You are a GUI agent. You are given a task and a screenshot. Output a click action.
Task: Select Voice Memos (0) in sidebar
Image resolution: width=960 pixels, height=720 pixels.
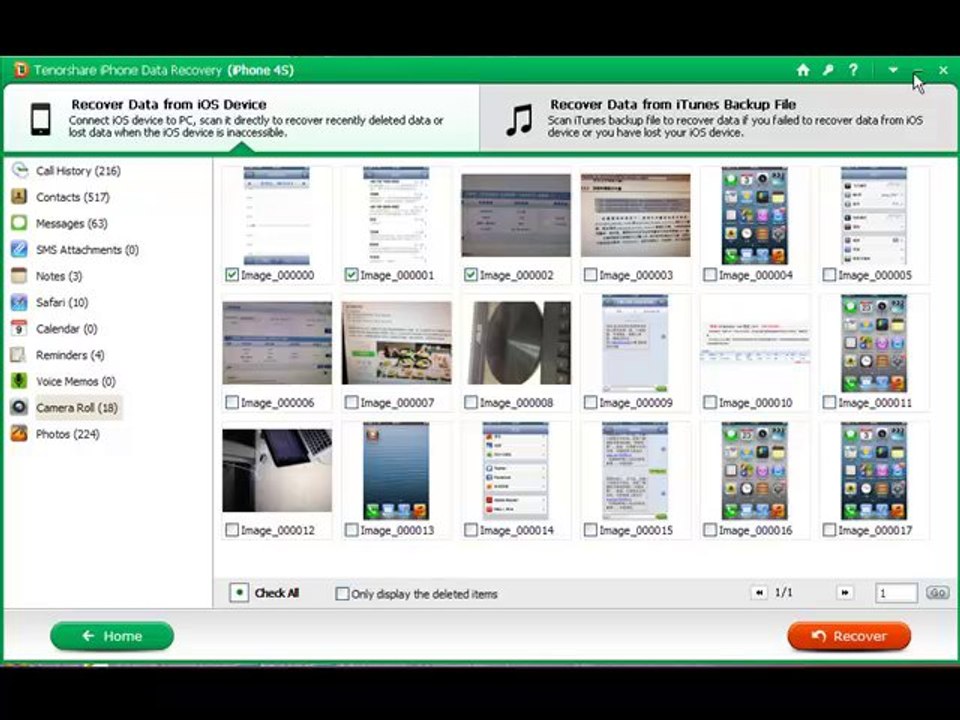coord(75,381)
